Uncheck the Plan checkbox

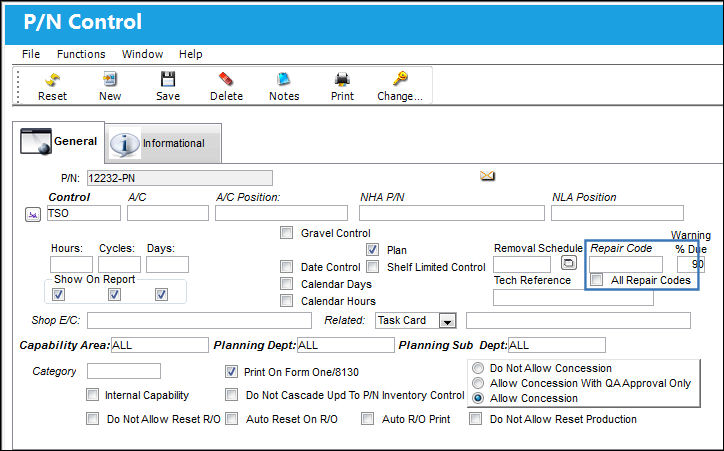[372, 250]
